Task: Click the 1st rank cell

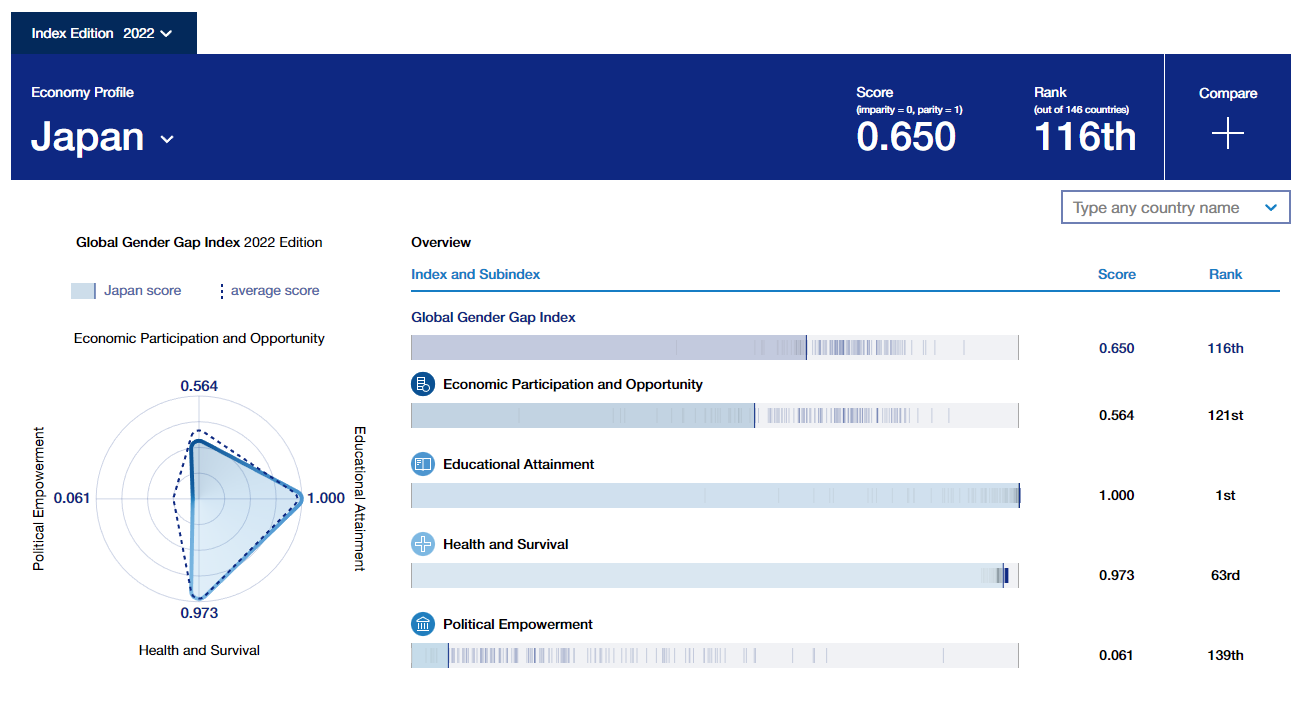Action: coord(1225,495)
